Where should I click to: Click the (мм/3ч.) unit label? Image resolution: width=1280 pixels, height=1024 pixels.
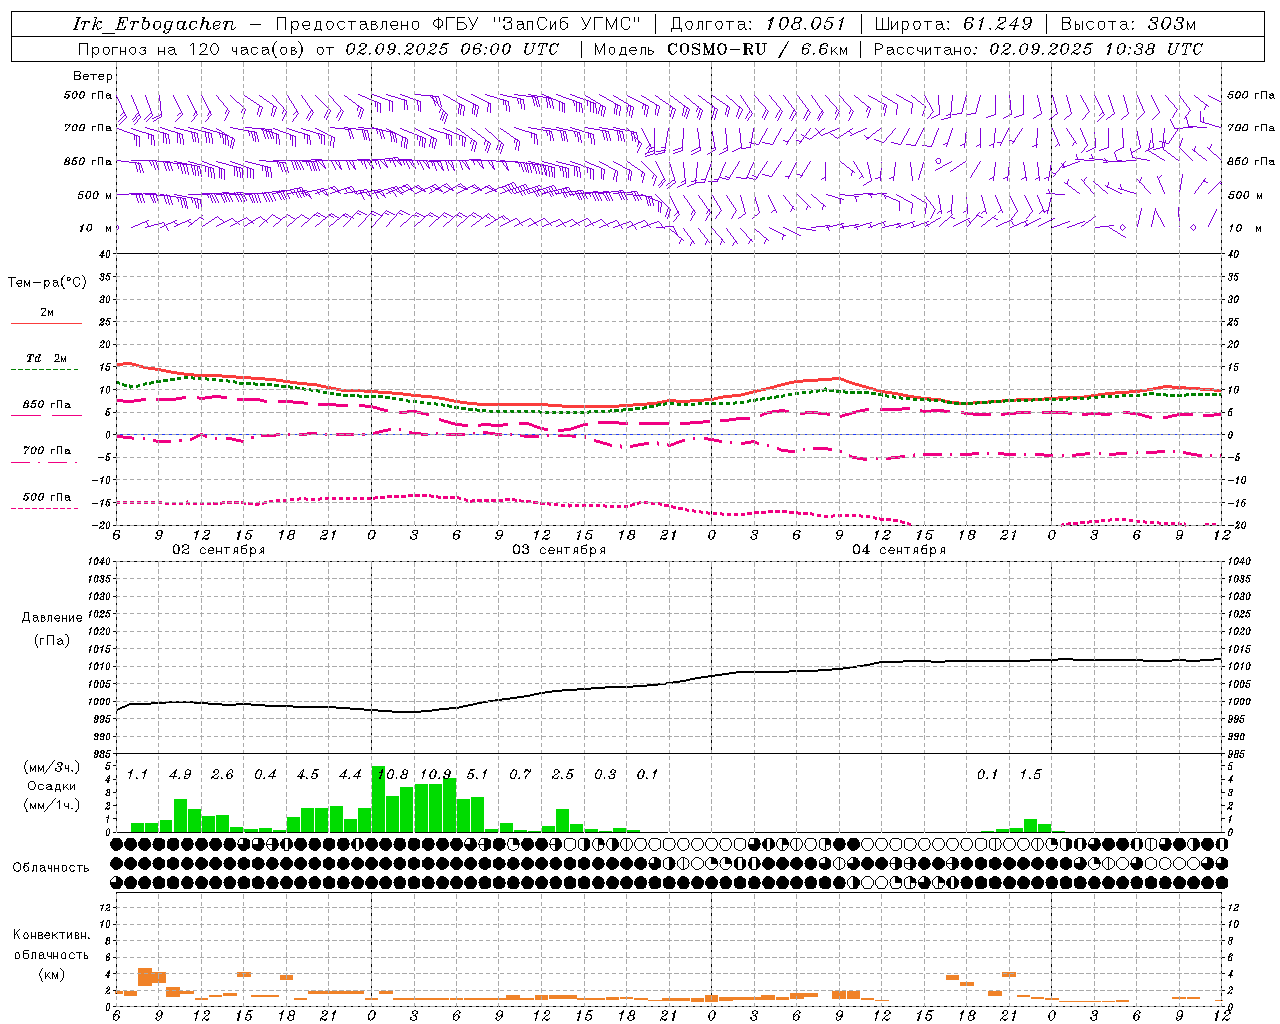pos(51,768)
